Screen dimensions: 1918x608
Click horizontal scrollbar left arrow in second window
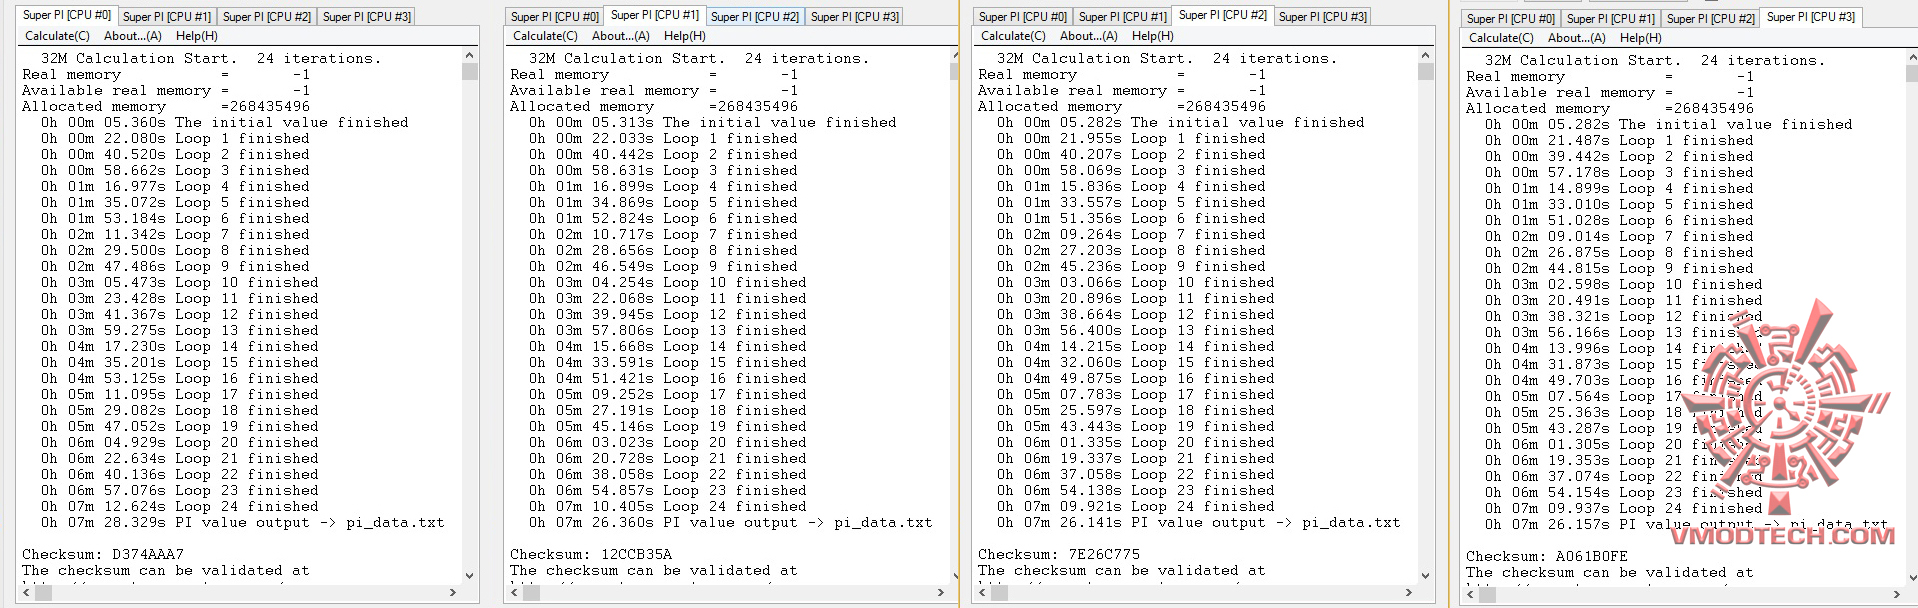[x=513, y=592]
